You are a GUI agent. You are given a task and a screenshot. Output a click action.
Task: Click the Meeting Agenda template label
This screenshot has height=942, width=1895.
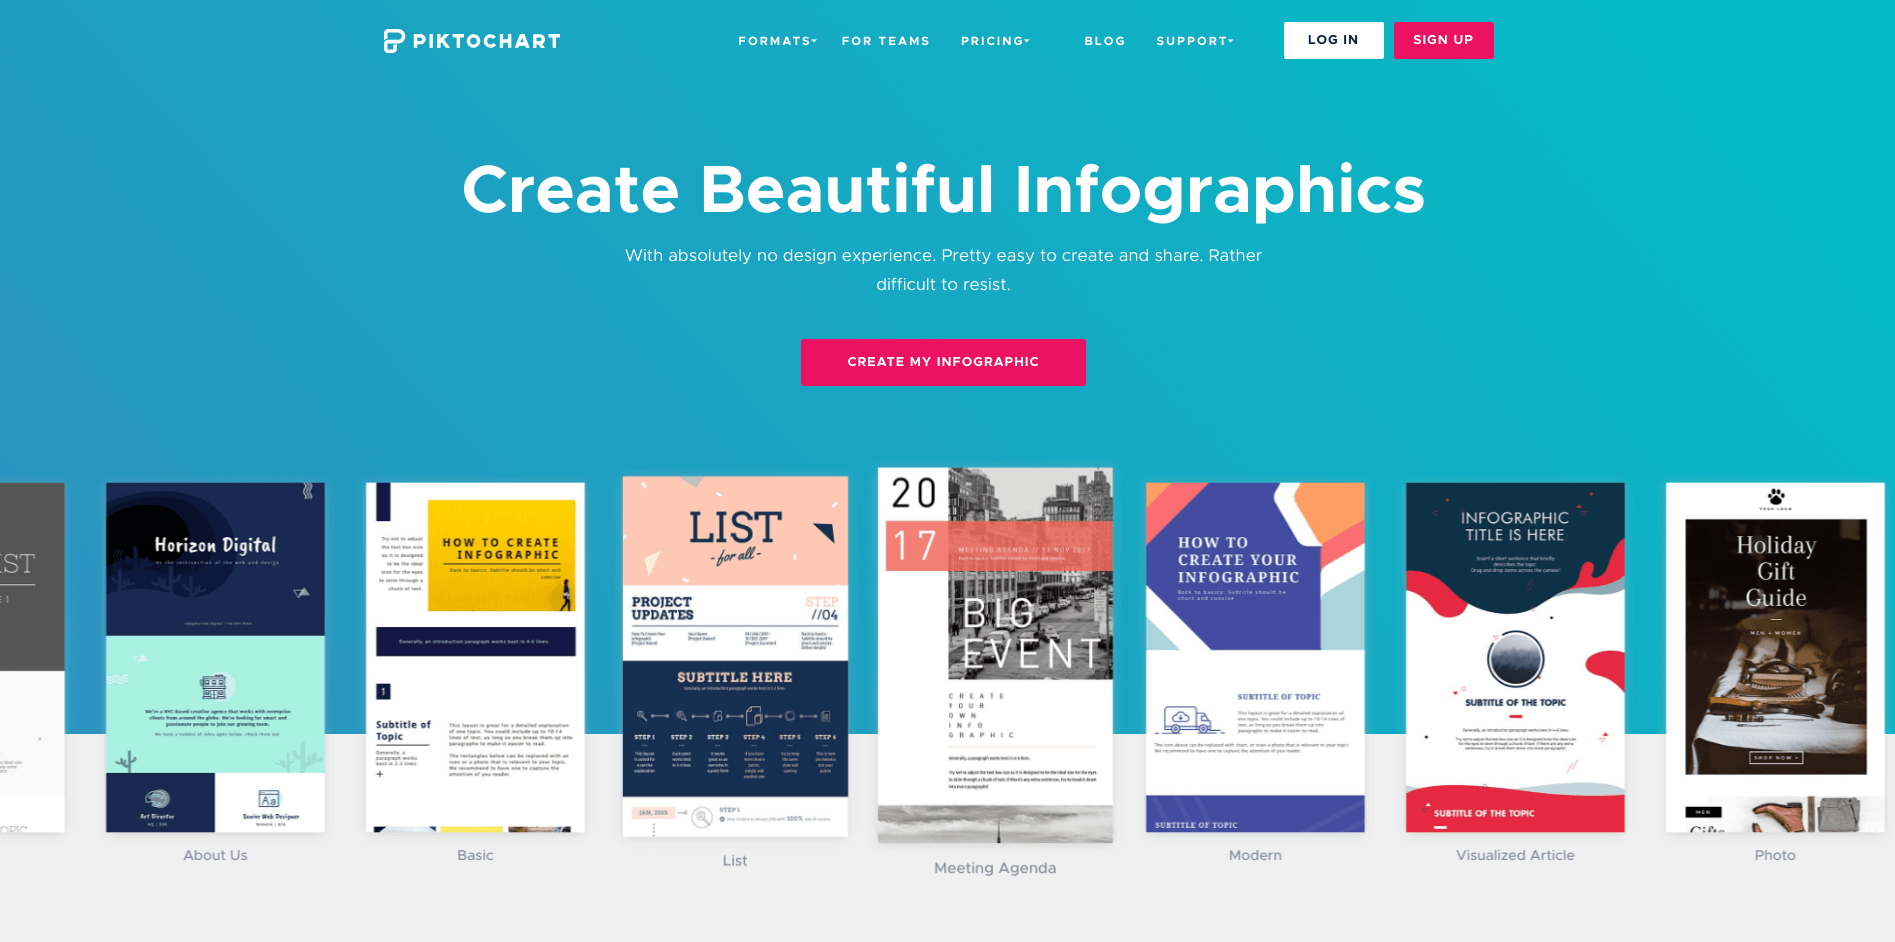coord(995,868)
